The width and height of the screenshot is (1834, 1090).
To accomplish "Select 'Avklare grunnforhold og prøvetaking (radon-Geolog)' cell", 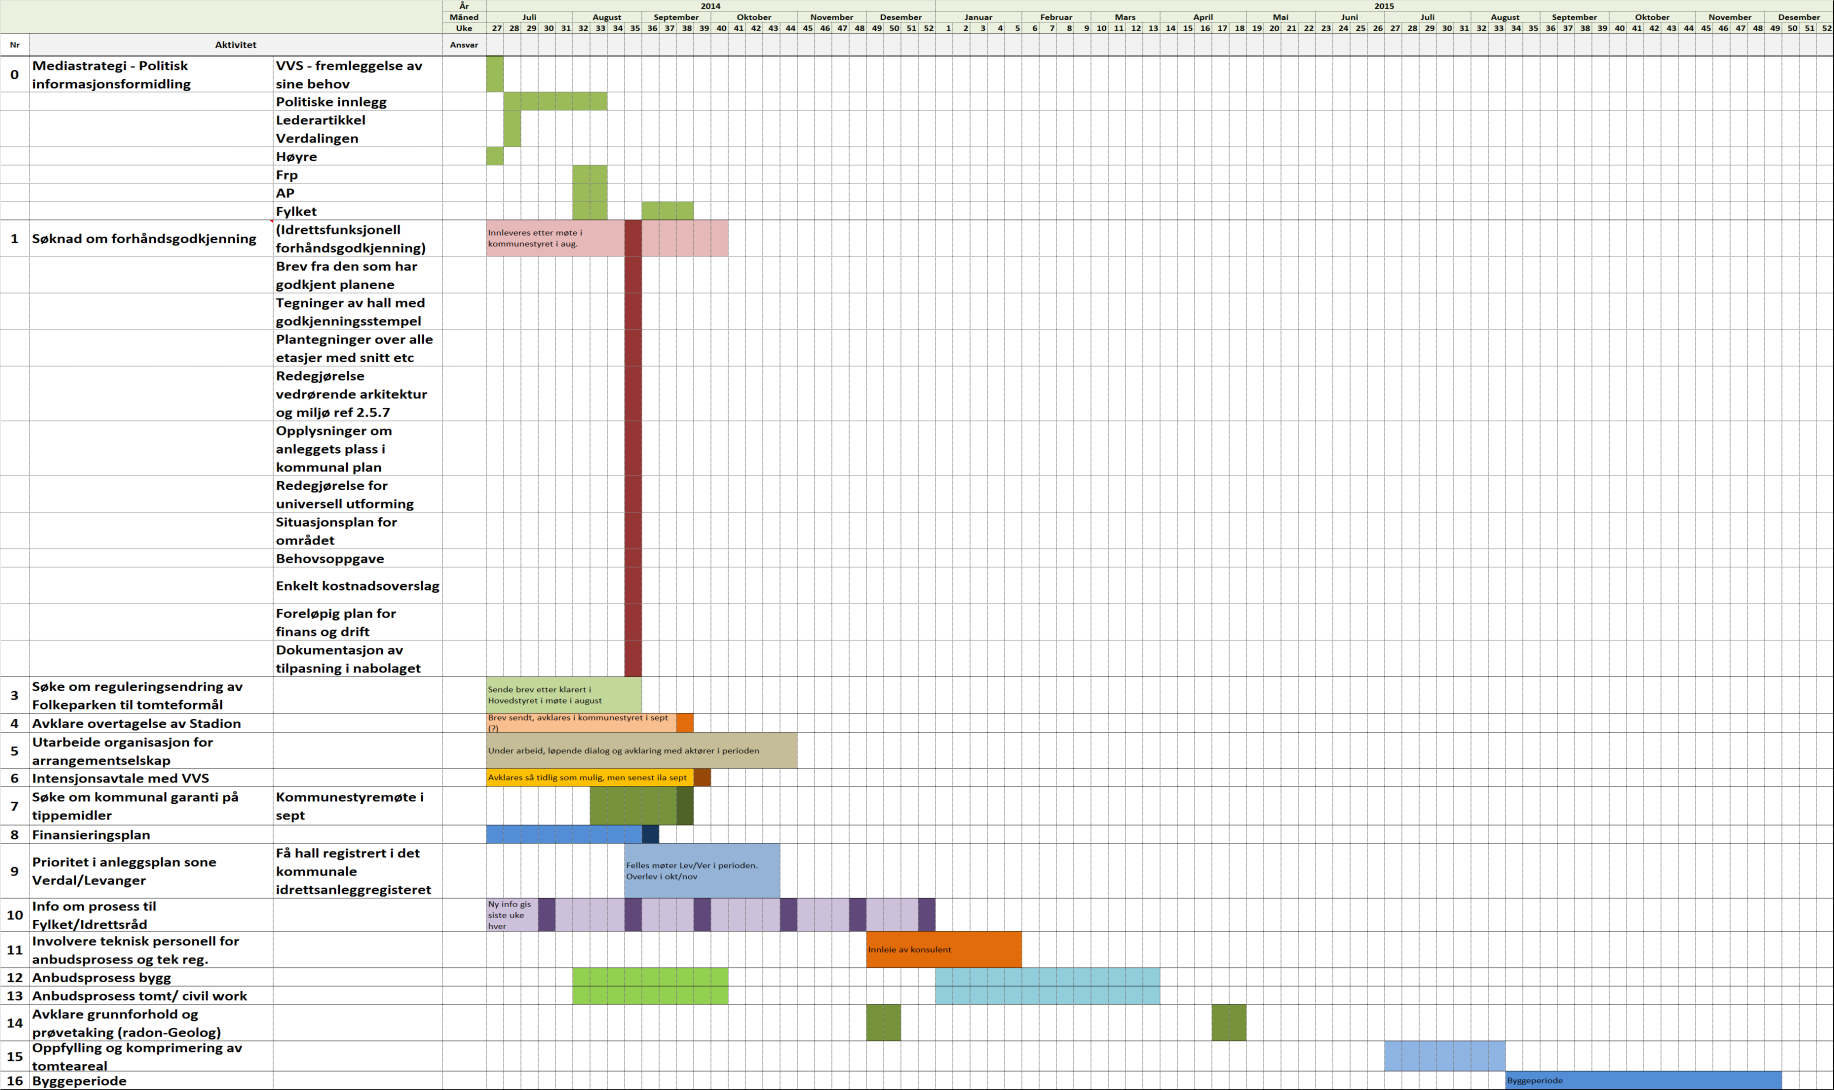I will pos(151,1023).
